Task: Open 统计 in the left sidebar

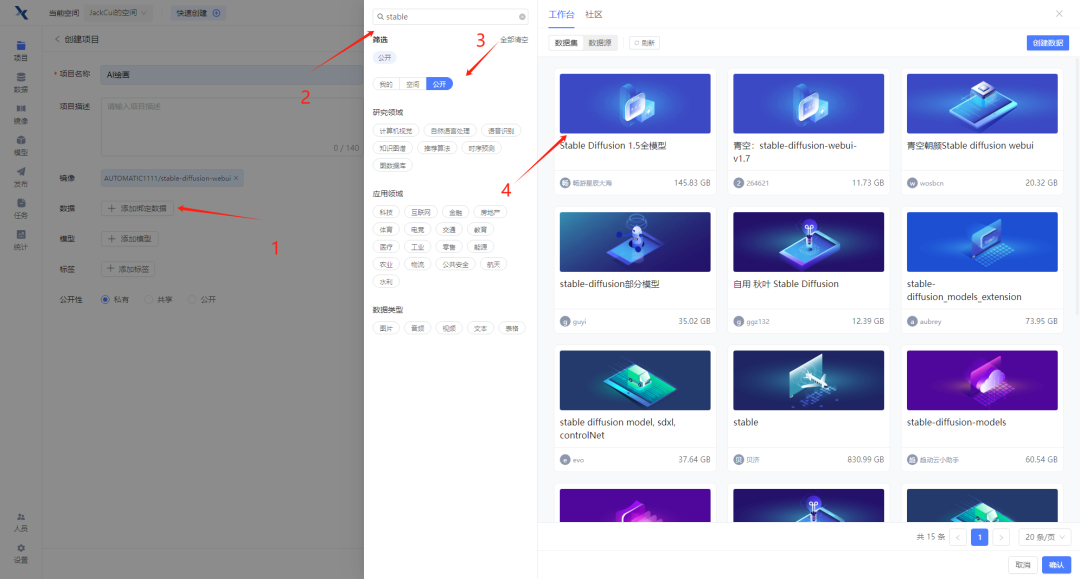Action: pyautogui.click(x=21, y=240)
